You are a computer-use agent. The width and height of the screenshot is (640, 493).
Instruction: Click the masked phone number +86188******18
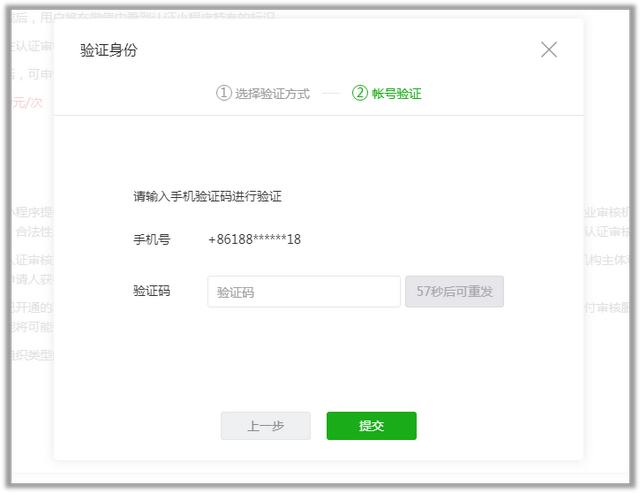(255, 239)
